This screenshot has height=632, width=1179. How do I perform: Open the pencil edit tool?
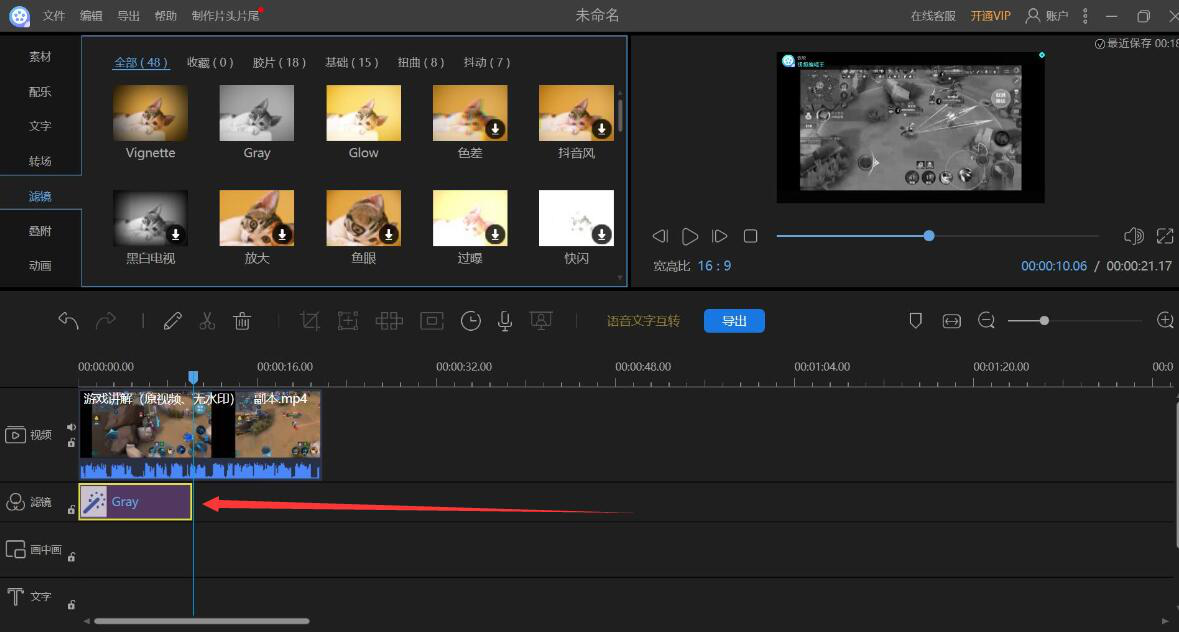(173, 320)
